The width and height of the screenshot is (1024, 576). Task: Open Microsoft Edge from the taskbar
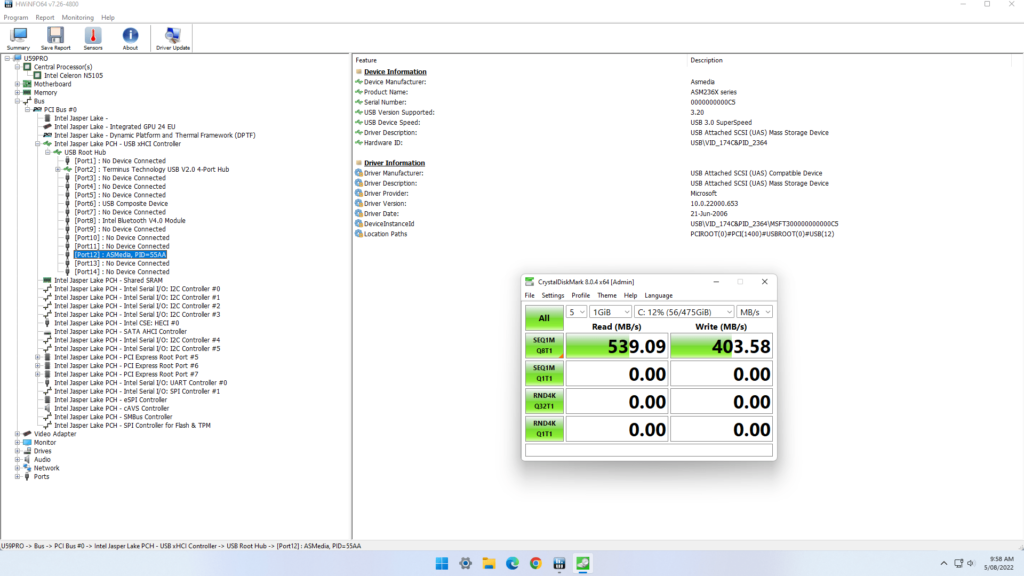point(512,564)
